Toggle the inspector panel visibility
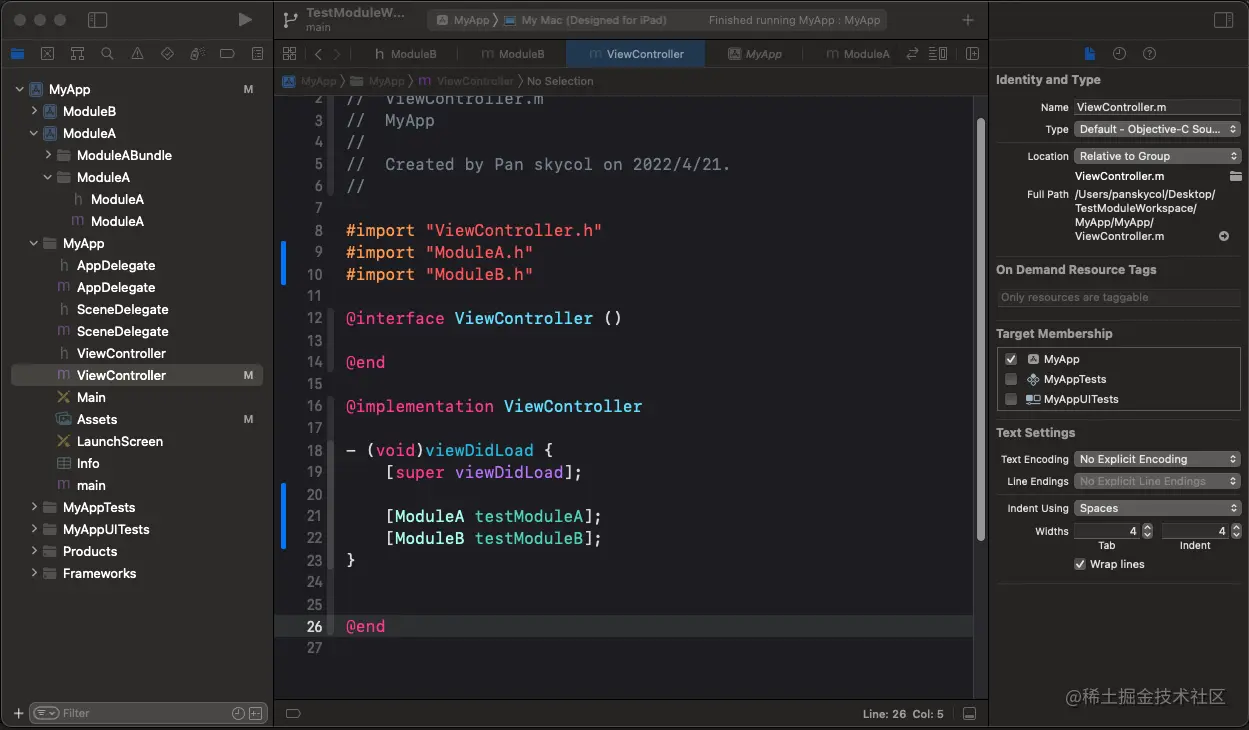The width and height of the screenshot is (1249, 730). [1222, 20]
